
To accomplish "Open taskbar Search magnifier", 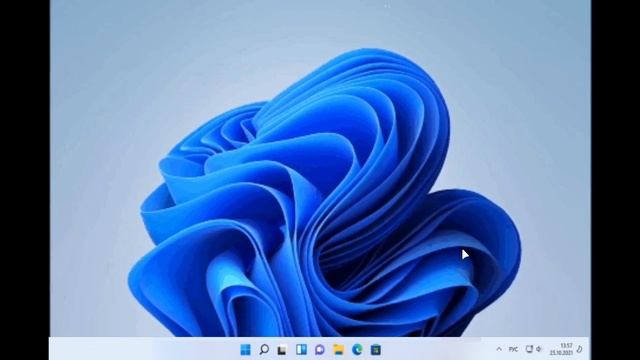I will [264, 349].
